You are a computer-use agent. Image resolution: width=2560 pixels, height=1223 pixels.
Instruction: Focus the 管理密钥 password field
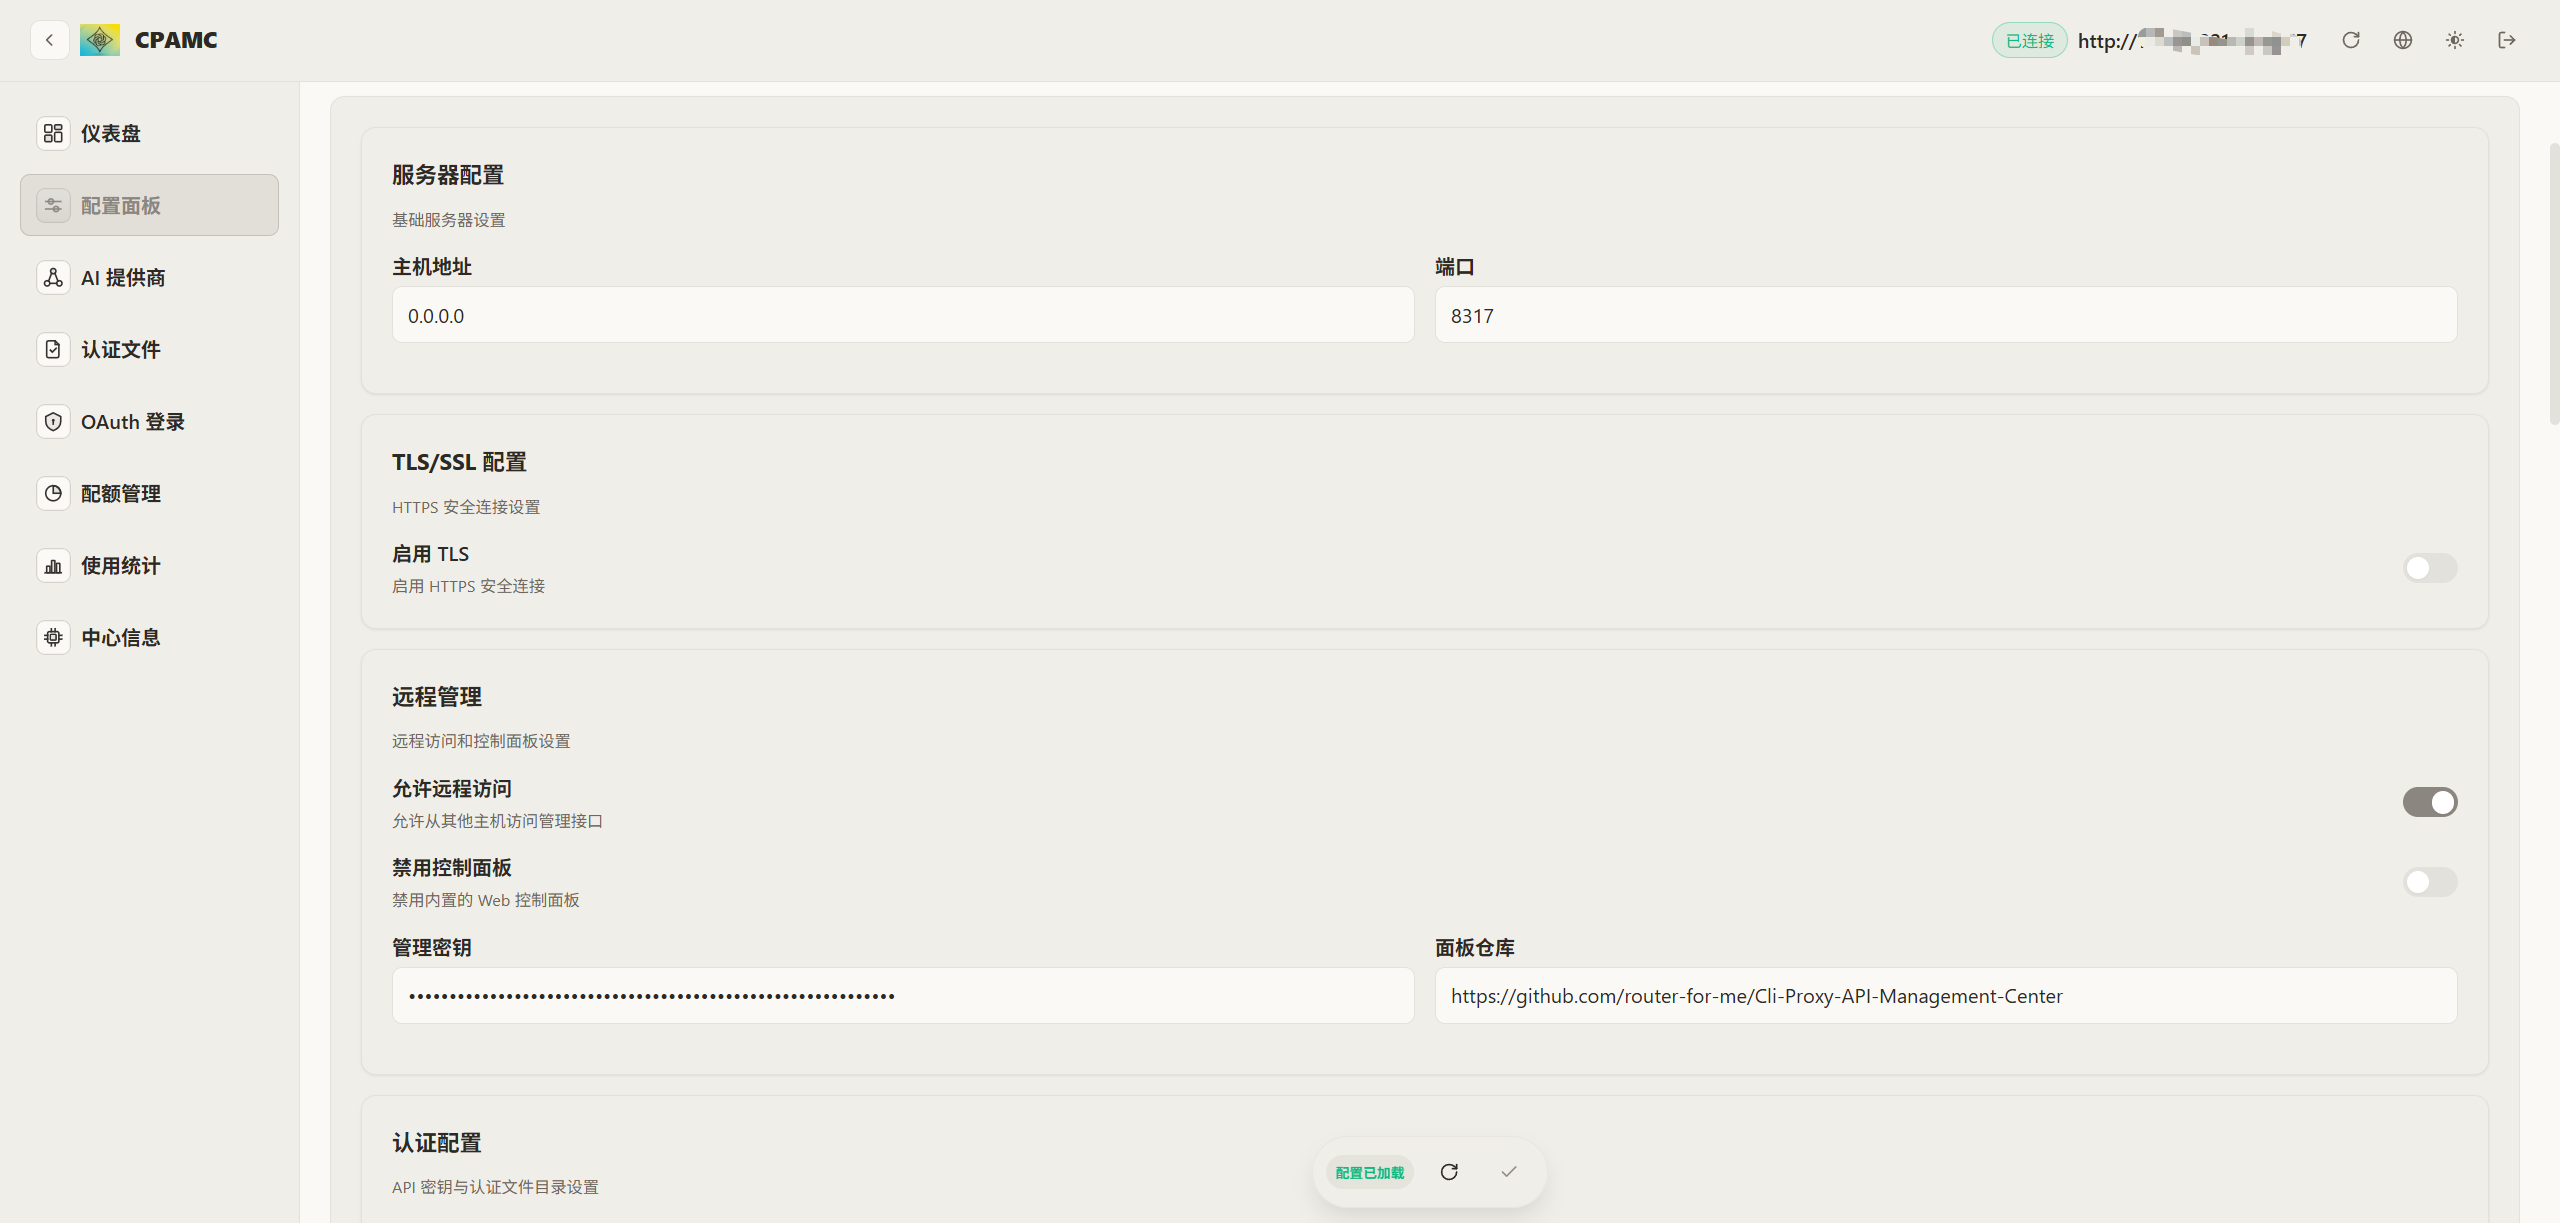[903, 995]
